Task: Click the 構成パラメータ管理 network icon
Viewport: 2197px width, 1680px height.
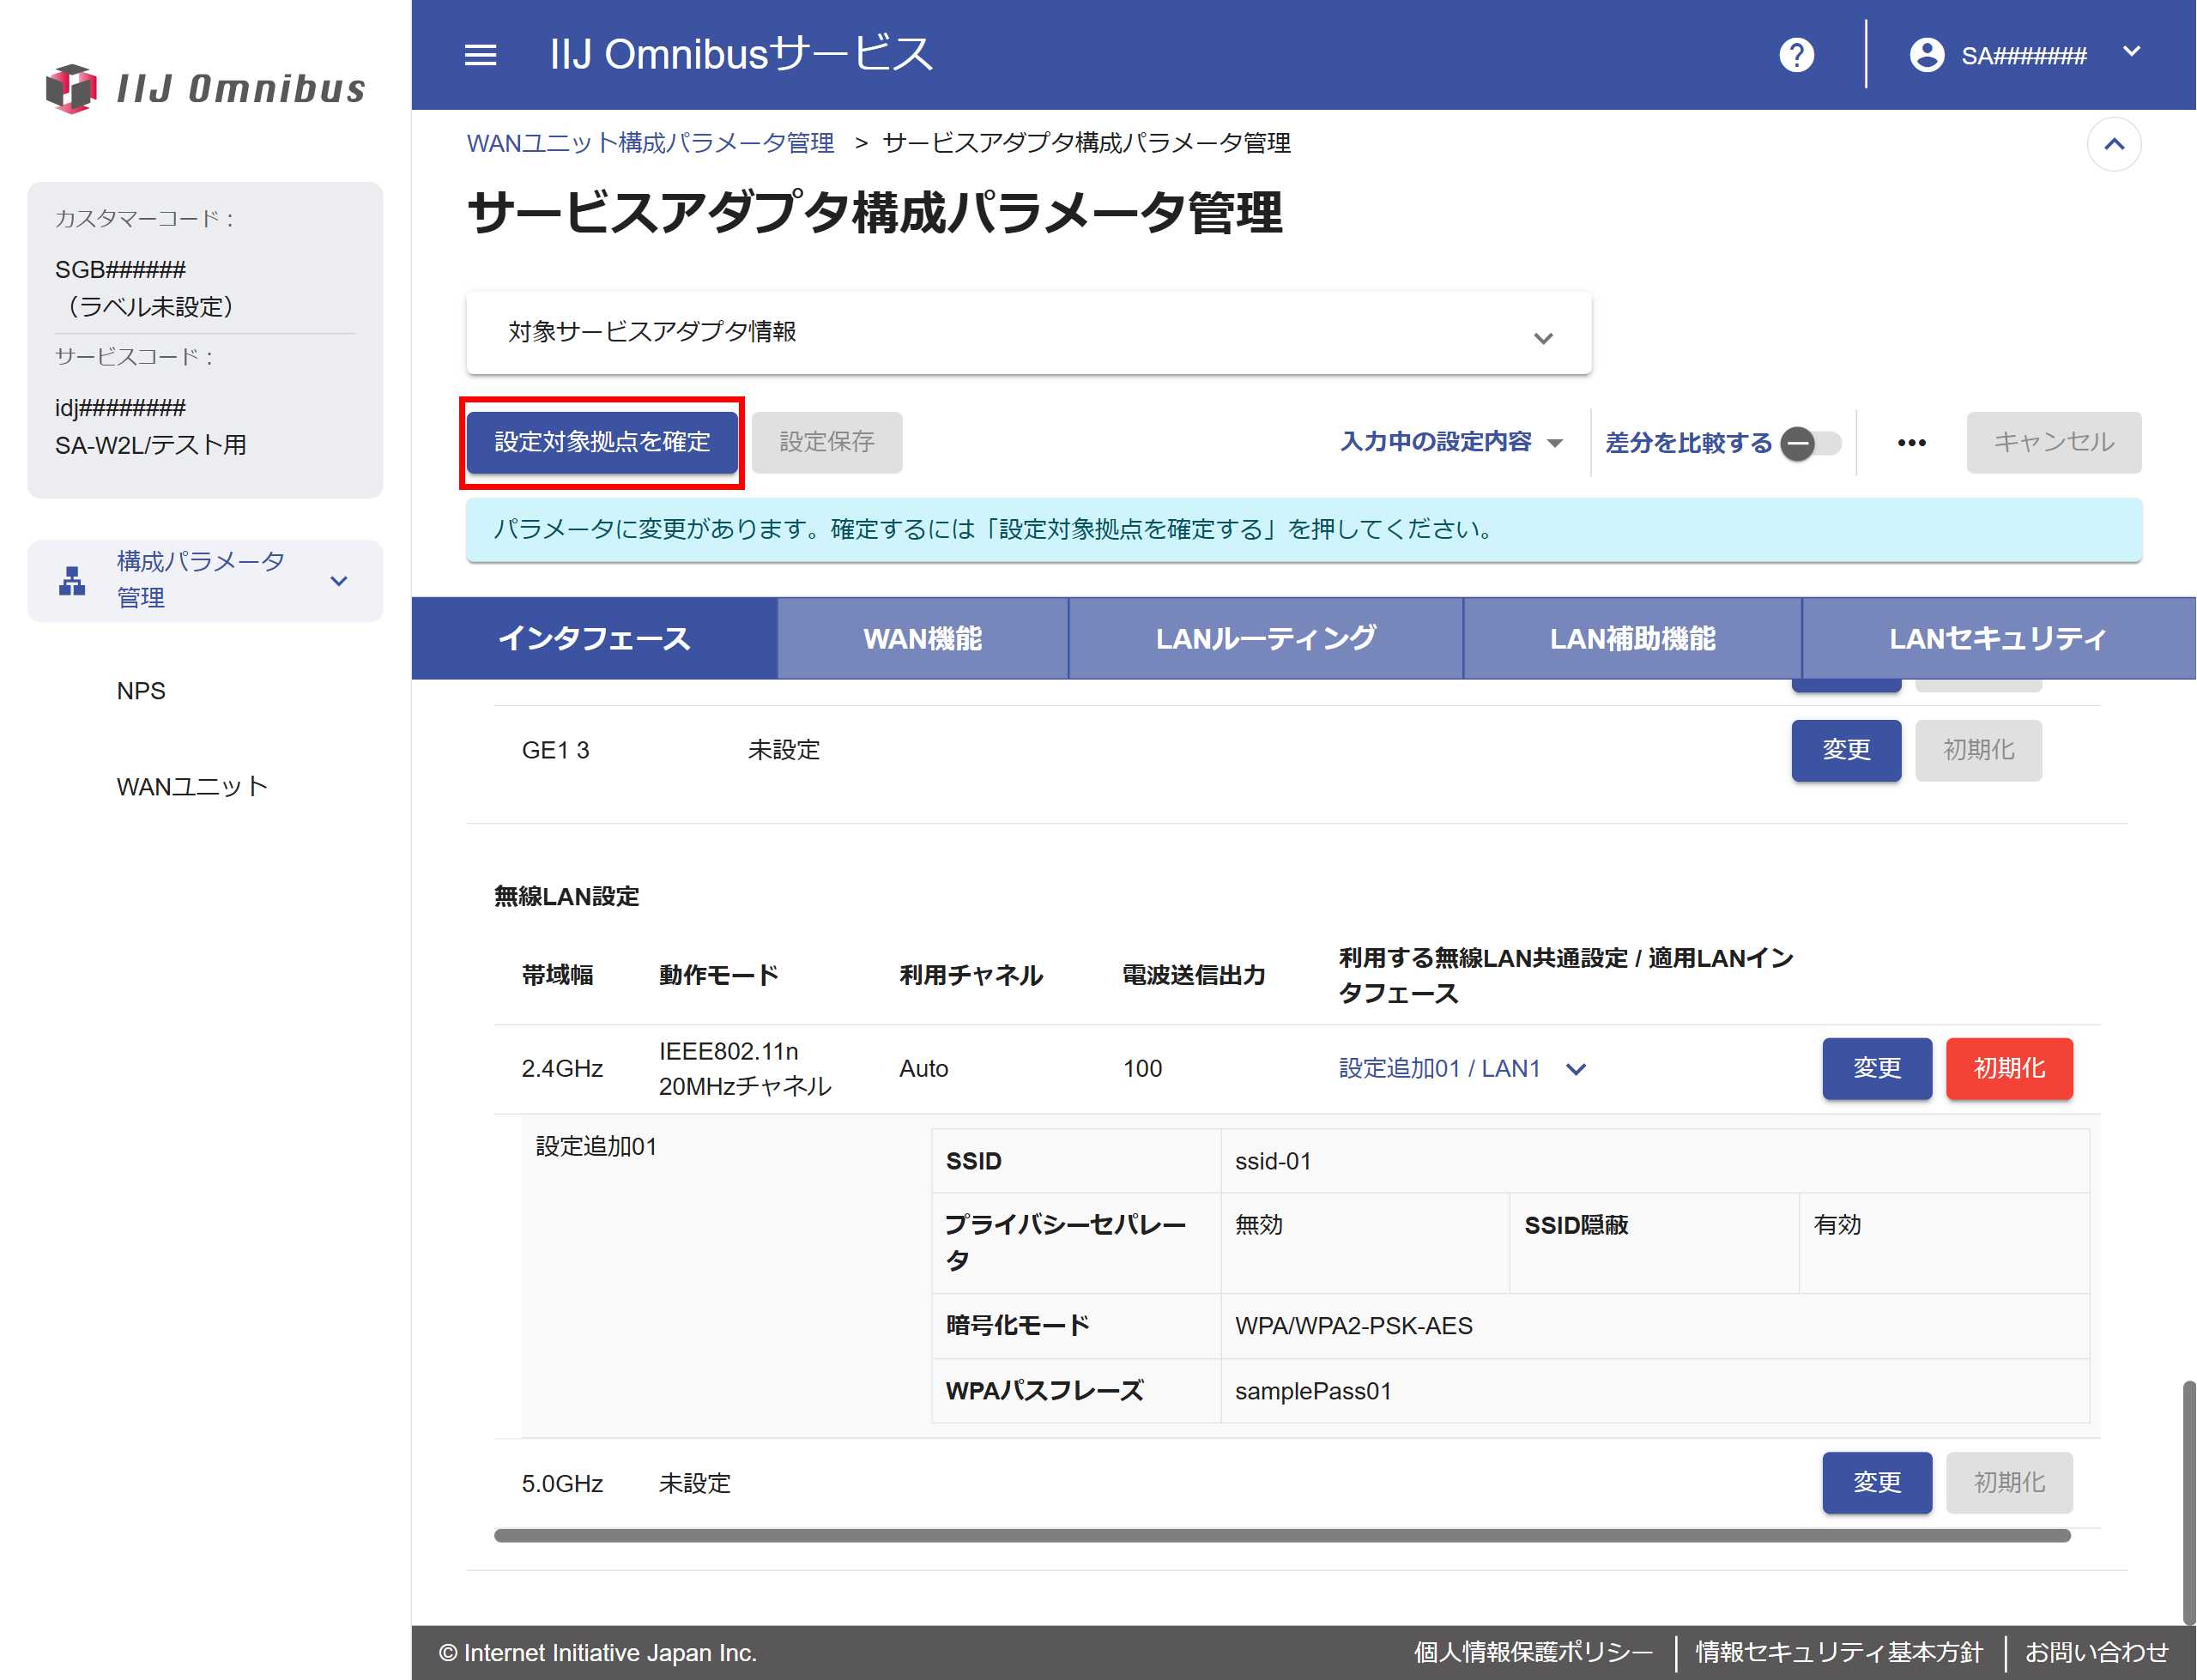Action: [x=72, y=581]
